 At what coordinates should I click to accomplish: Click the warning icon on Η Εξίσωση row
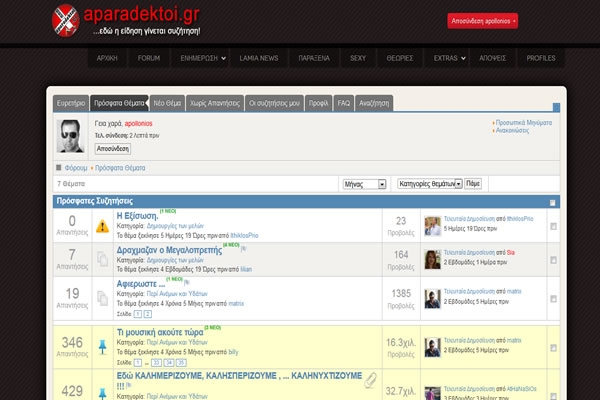102,226
